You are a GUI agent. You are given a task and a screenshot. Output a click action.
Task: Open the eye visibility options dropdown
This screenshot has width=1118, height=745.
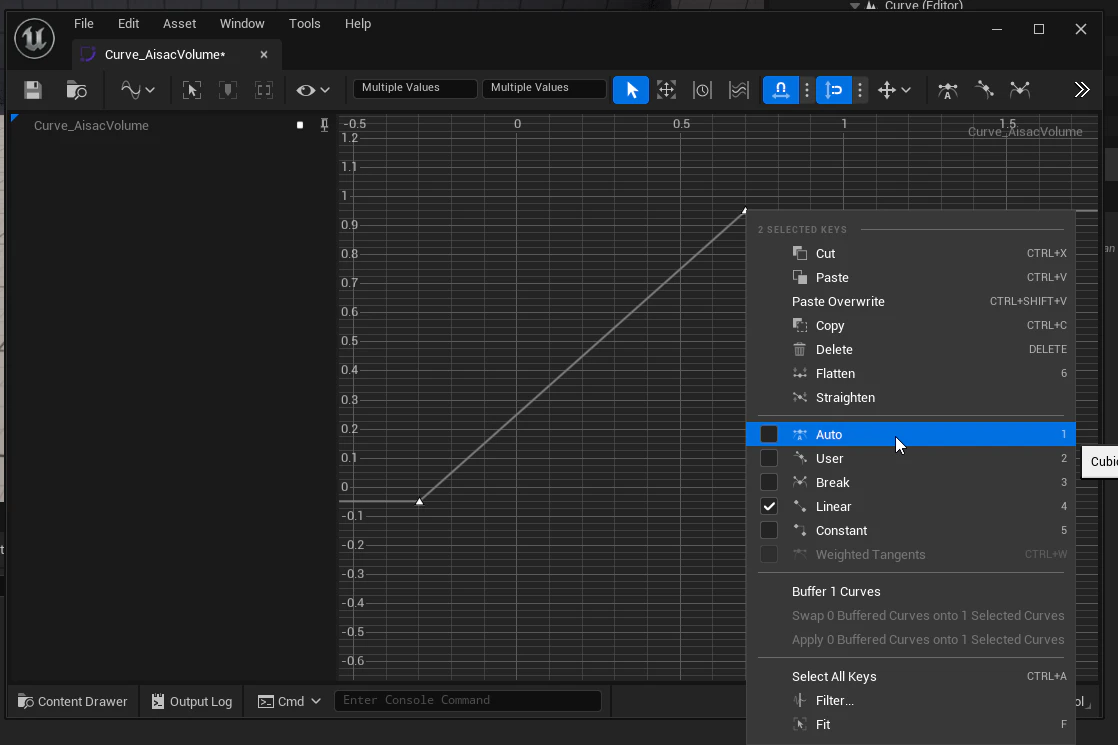[312, 90]
